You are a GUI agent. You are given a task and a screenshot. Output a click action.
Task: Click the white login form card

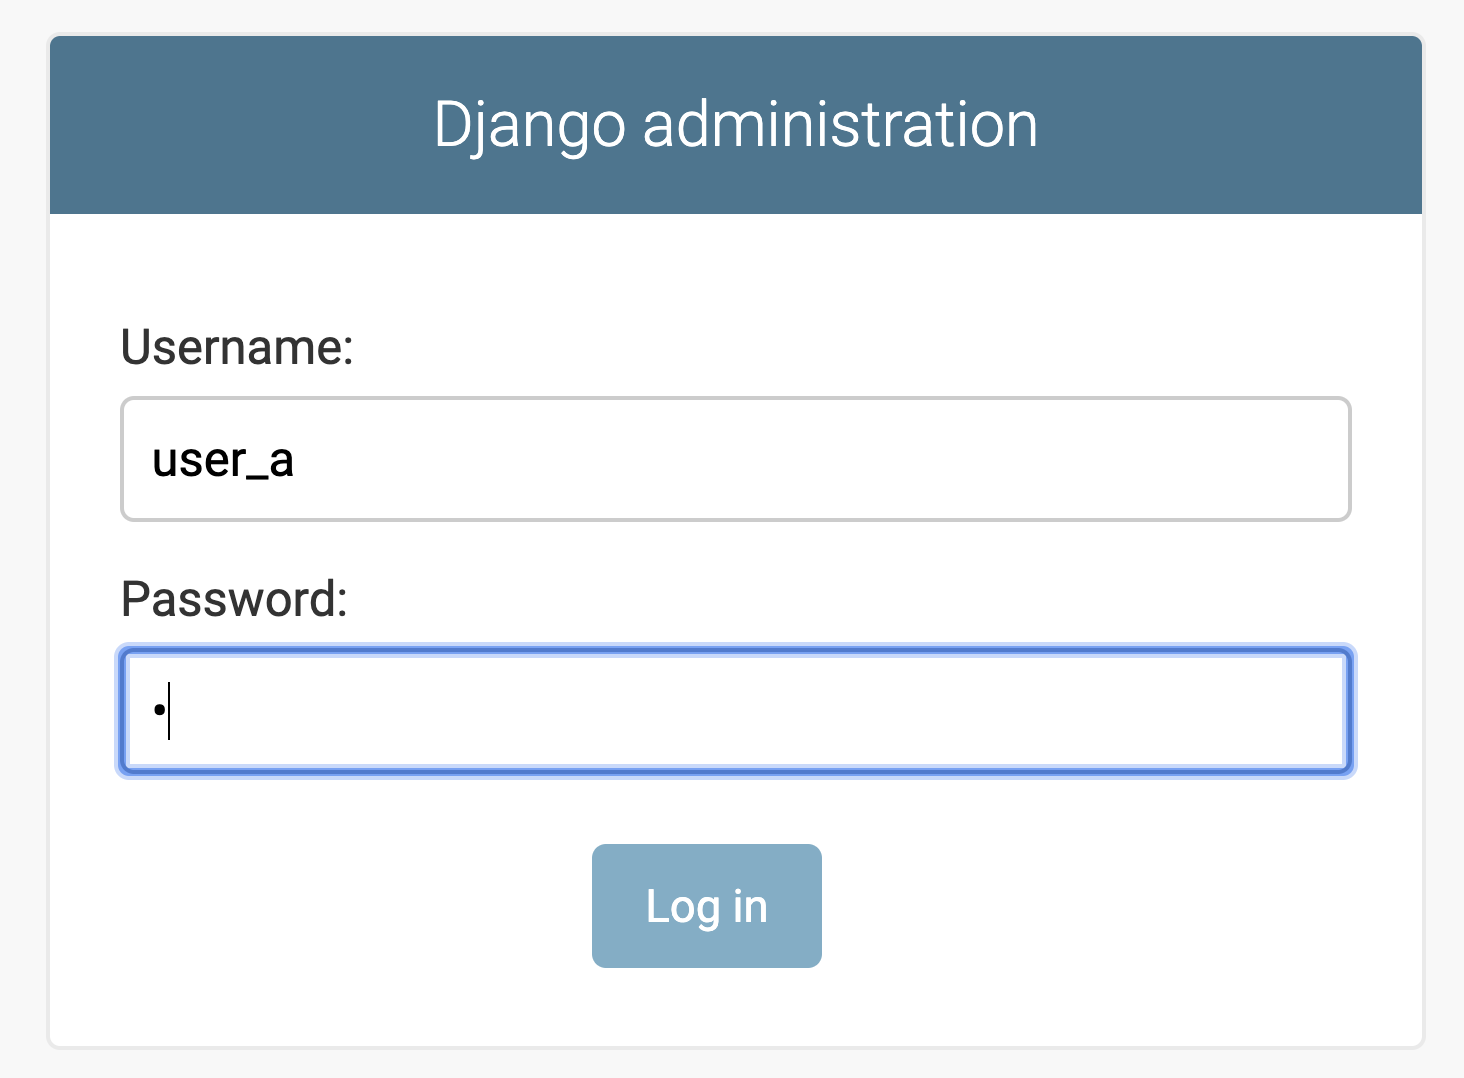pyautogui.click(x=735, y=1000)
